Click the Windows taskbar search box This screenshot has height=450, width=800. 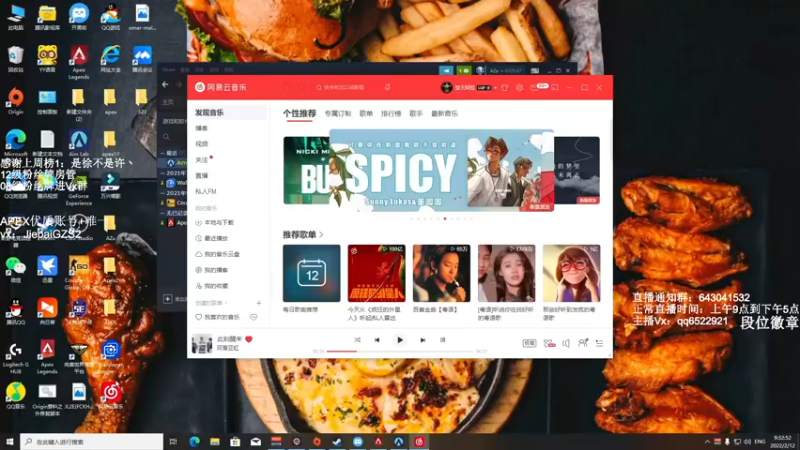pyautogui.click(x=92, y=441)
